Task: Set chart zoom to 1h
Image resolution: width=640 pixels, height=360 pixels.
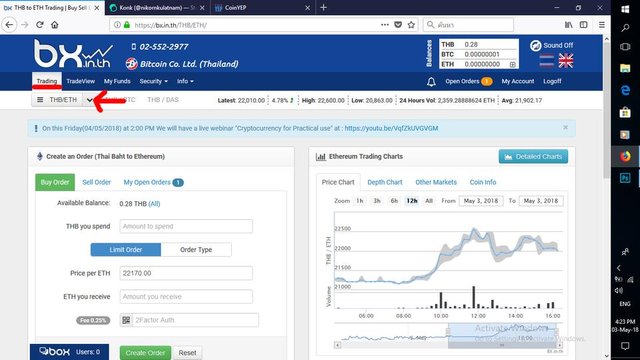Action: 360,201
